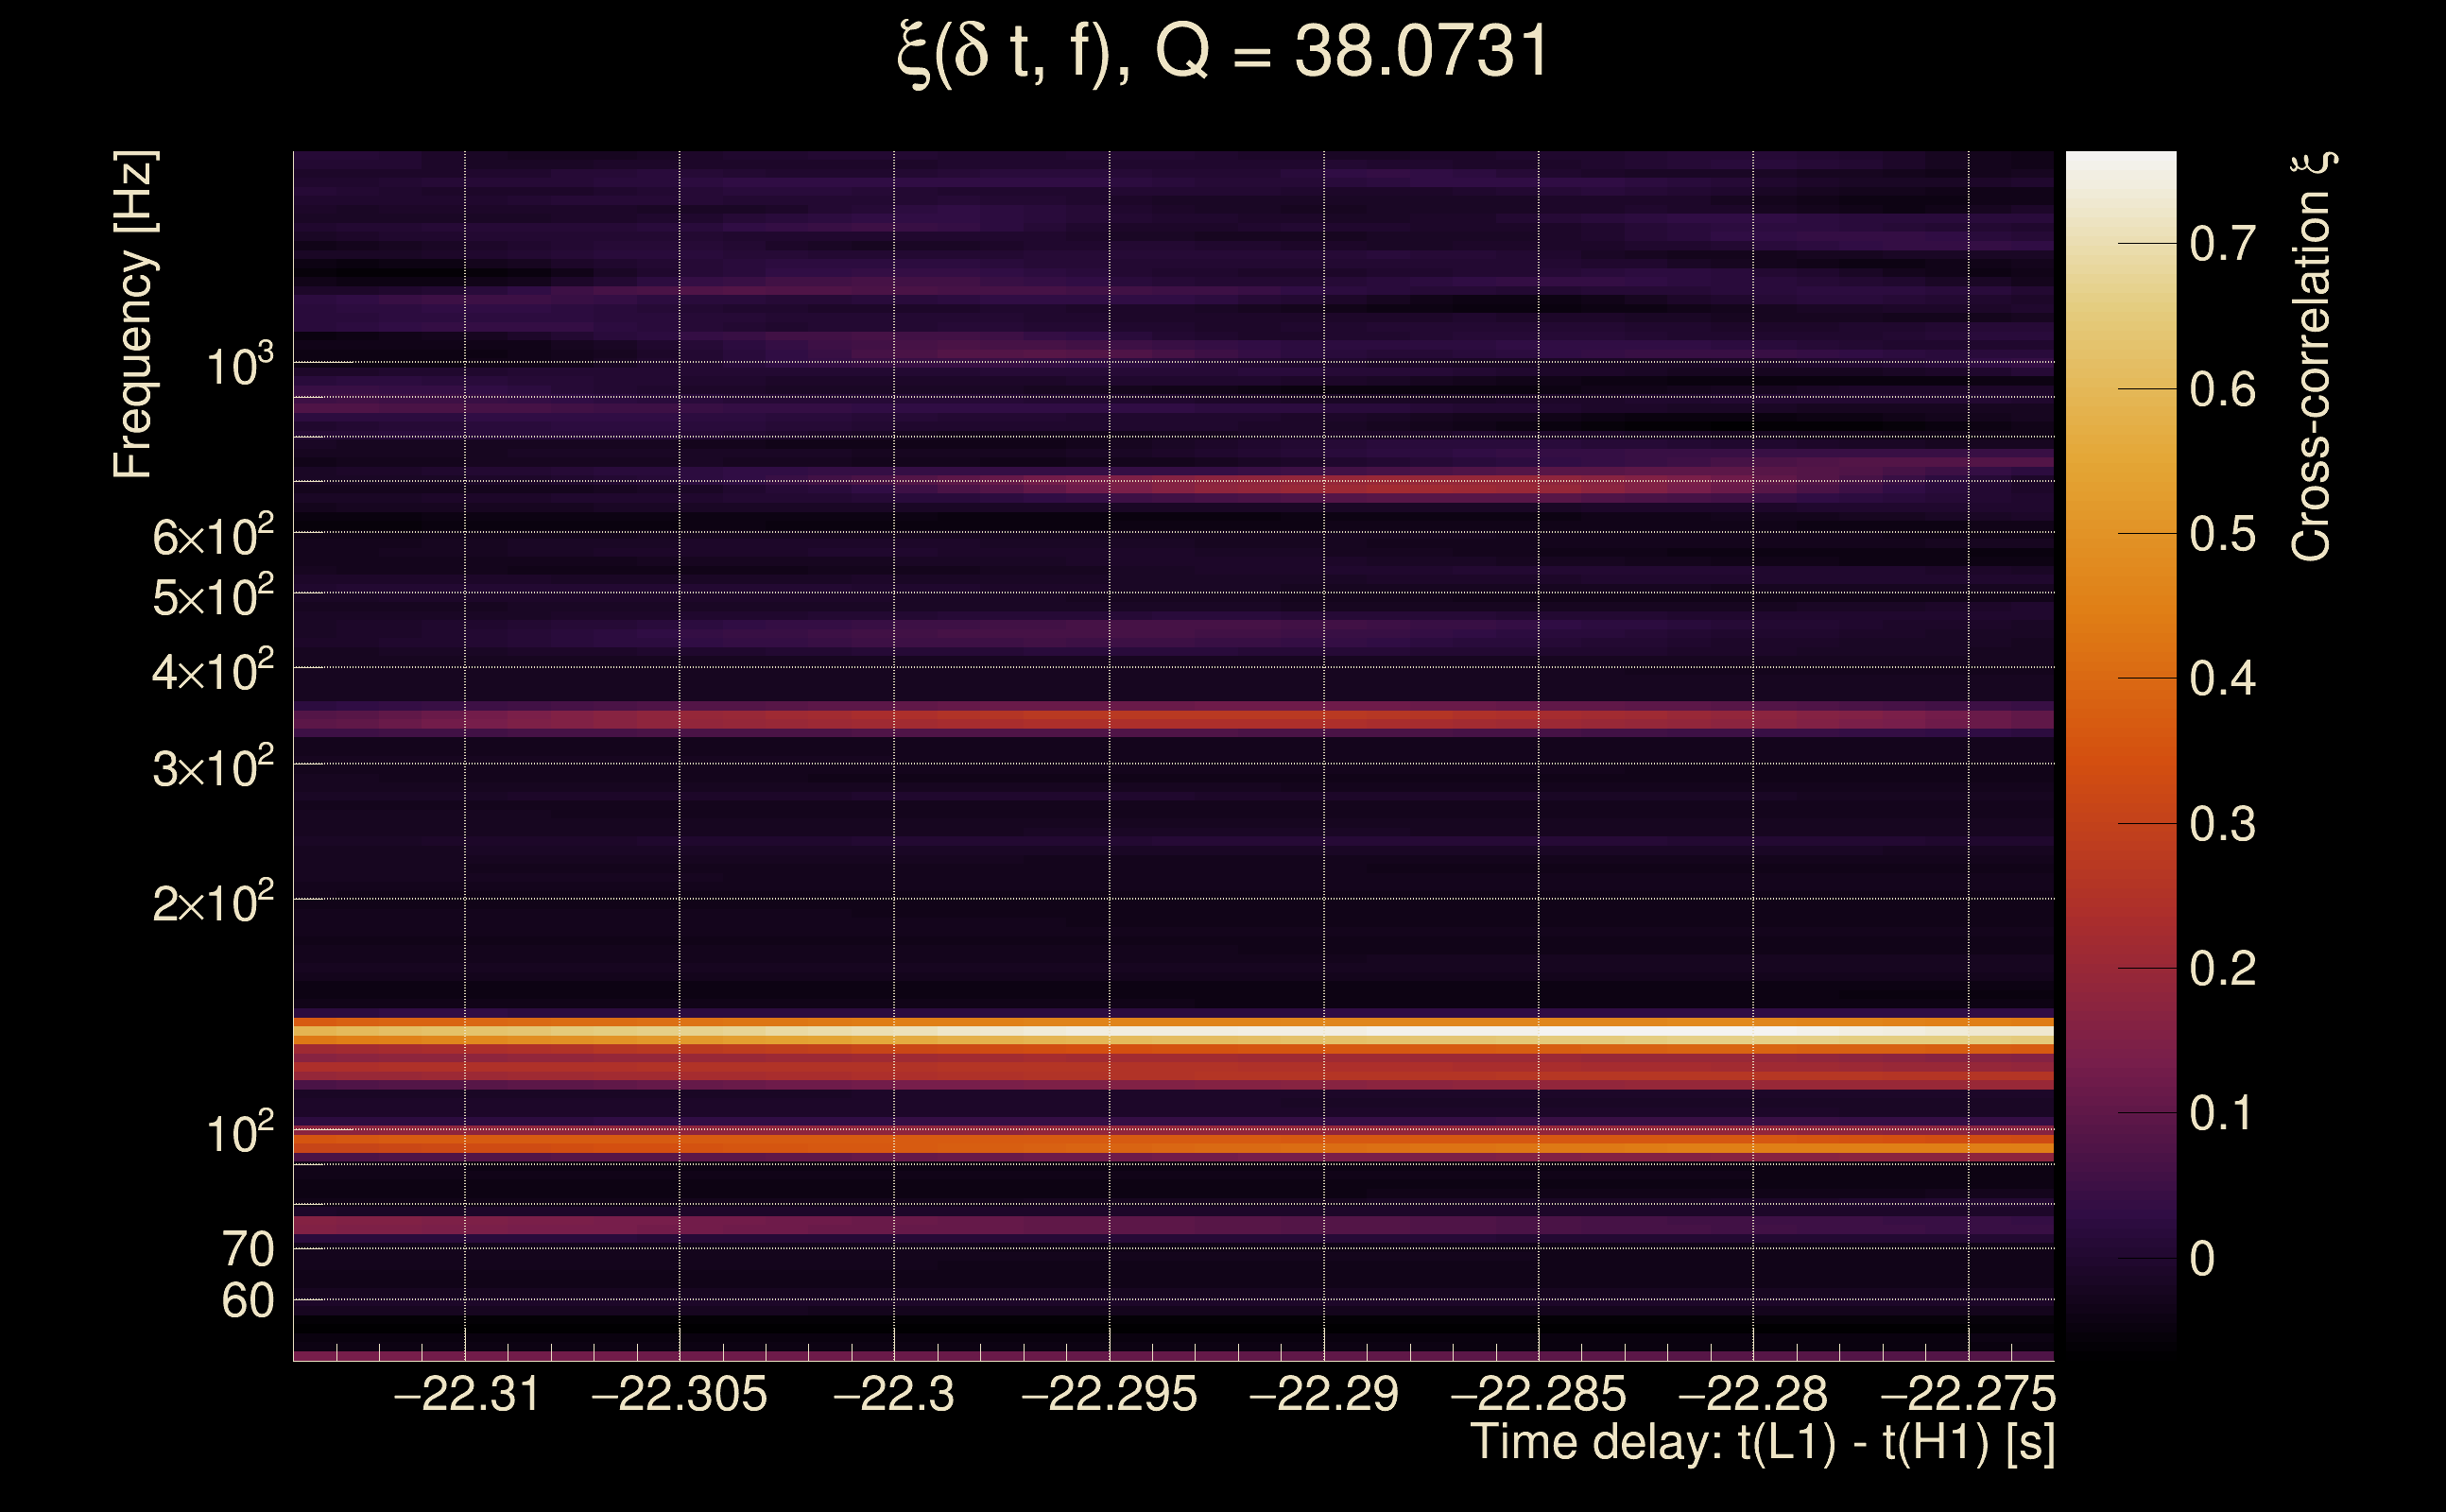The image size is (2446, 1512).
Task: Click the 2×10² frequency tick label
Action: click(x=212, y=903)
